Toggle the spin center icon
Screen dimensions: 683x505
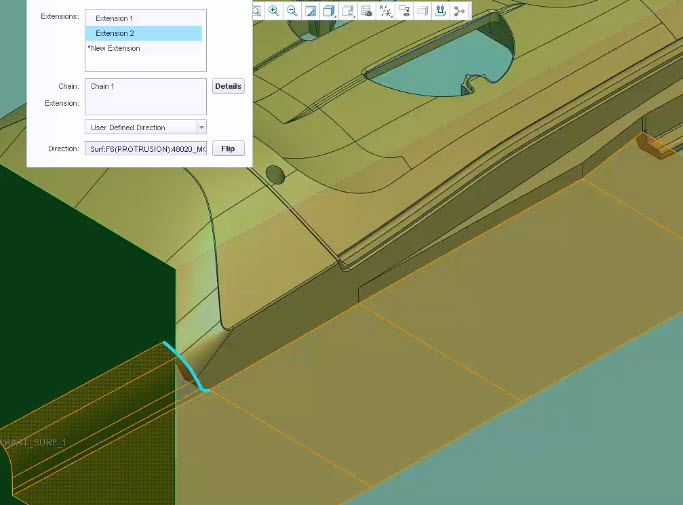[440, 10]
